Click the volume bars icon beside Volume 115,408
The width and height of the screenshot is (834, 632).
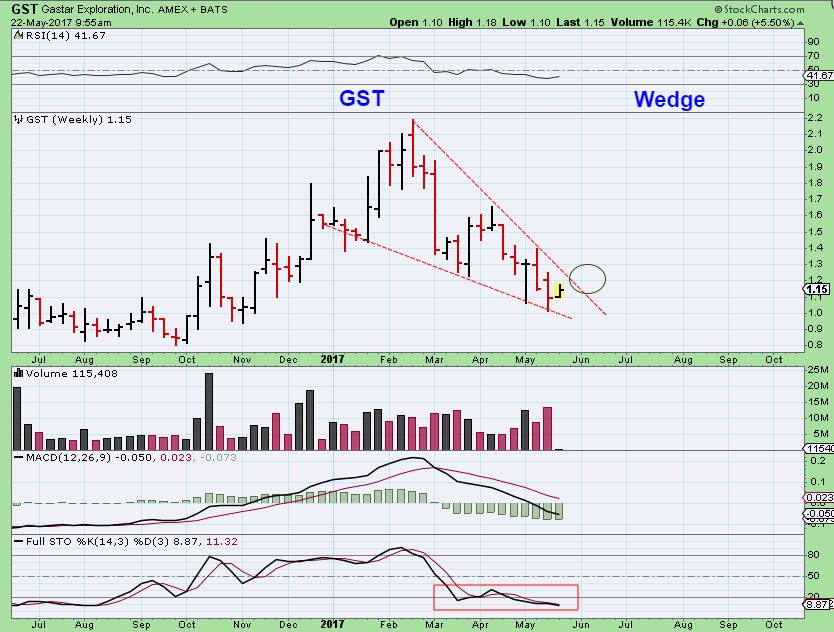[19, 373]
